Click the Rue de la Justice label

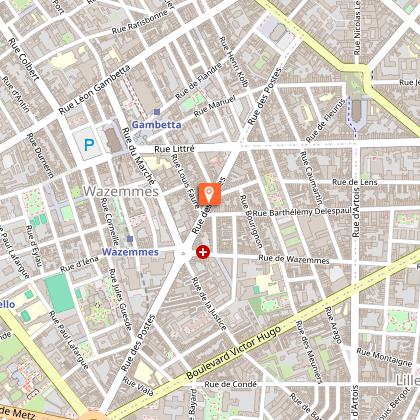tap(209, 304)
